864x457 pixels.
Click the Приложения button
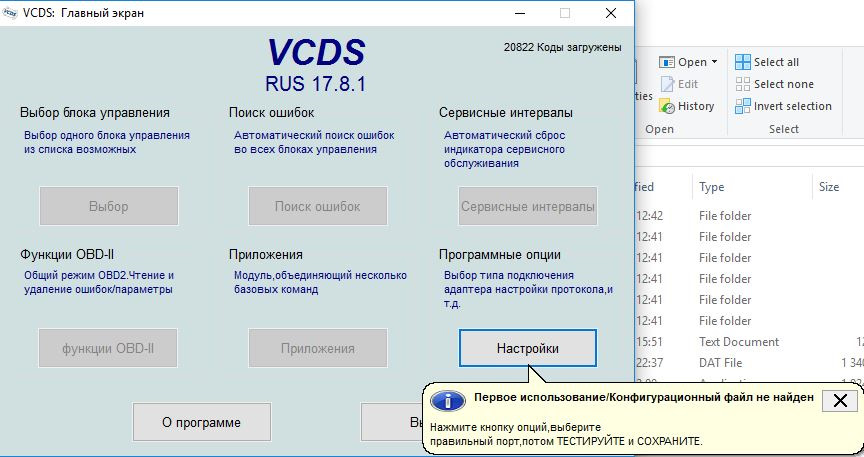pos(317,348)
